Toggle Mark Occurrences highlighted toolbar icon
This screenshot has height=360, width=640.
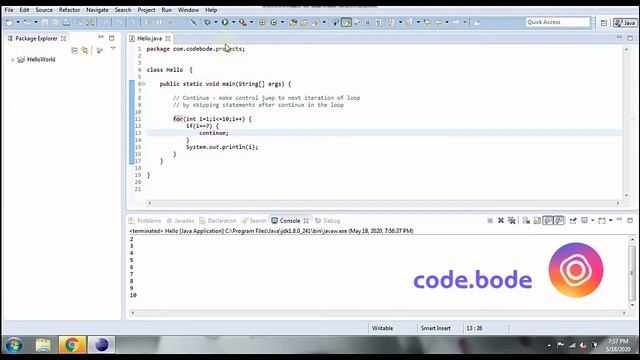pos(347,22)
